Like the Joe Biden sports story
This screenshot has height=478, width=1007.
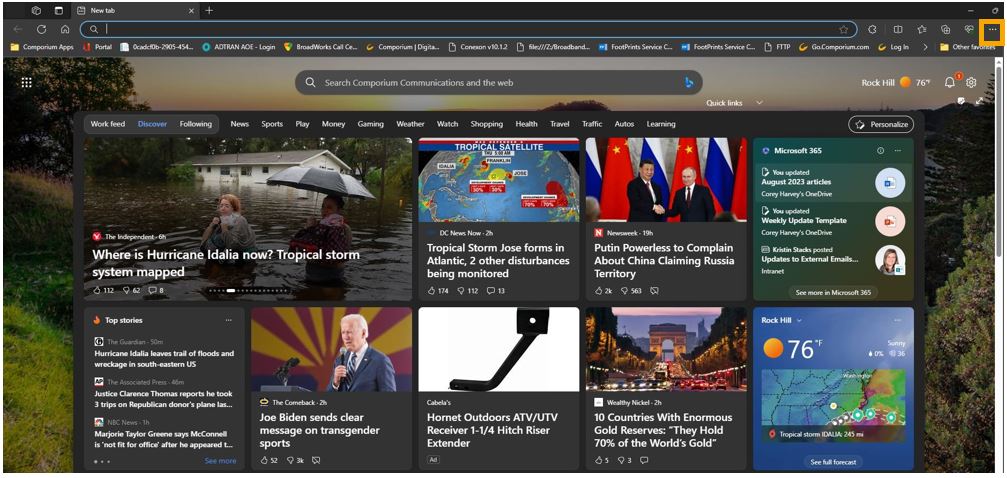coord(264,460)
